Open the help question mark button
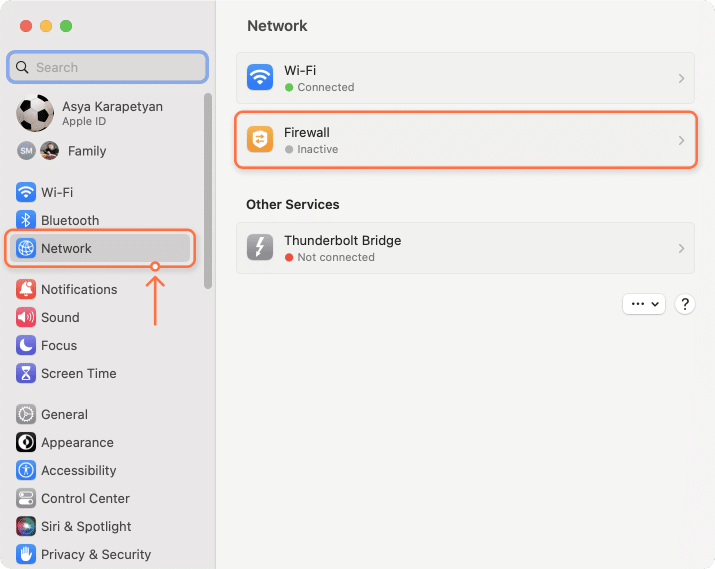 684,304
